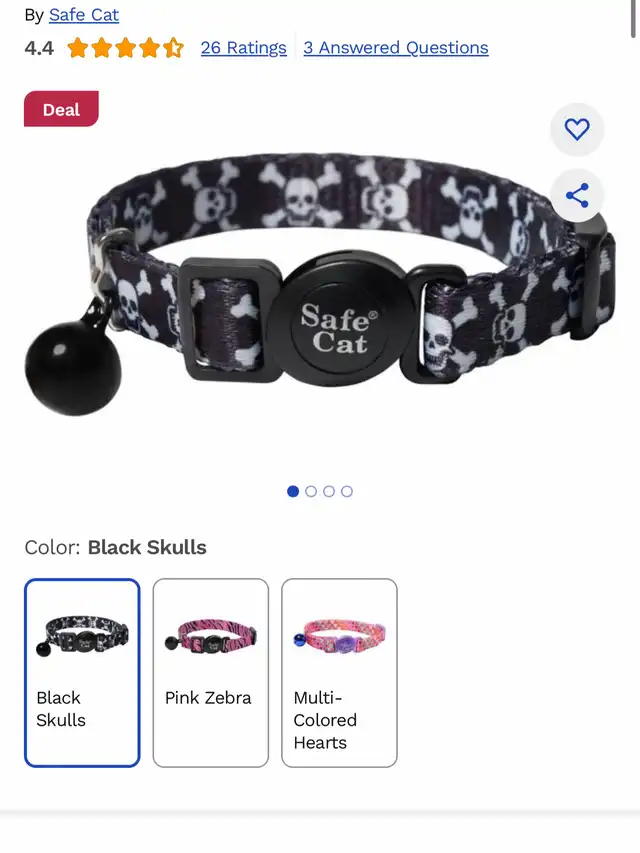Image resolution: width=640 pixels, height=853 pixels.
Task: View the 26 Ratings link
Action: tap(243, 48)
